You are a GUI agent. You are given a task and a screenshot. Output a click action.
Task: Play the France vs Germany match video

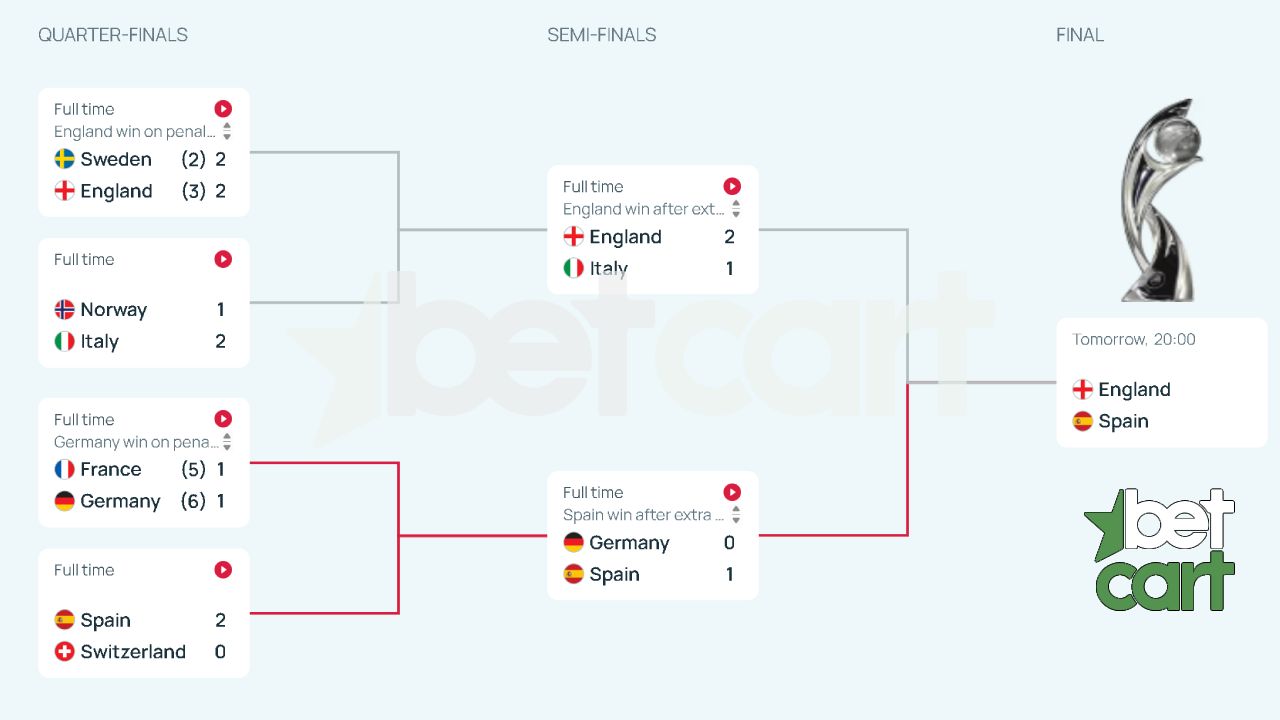tap(223, 419)
